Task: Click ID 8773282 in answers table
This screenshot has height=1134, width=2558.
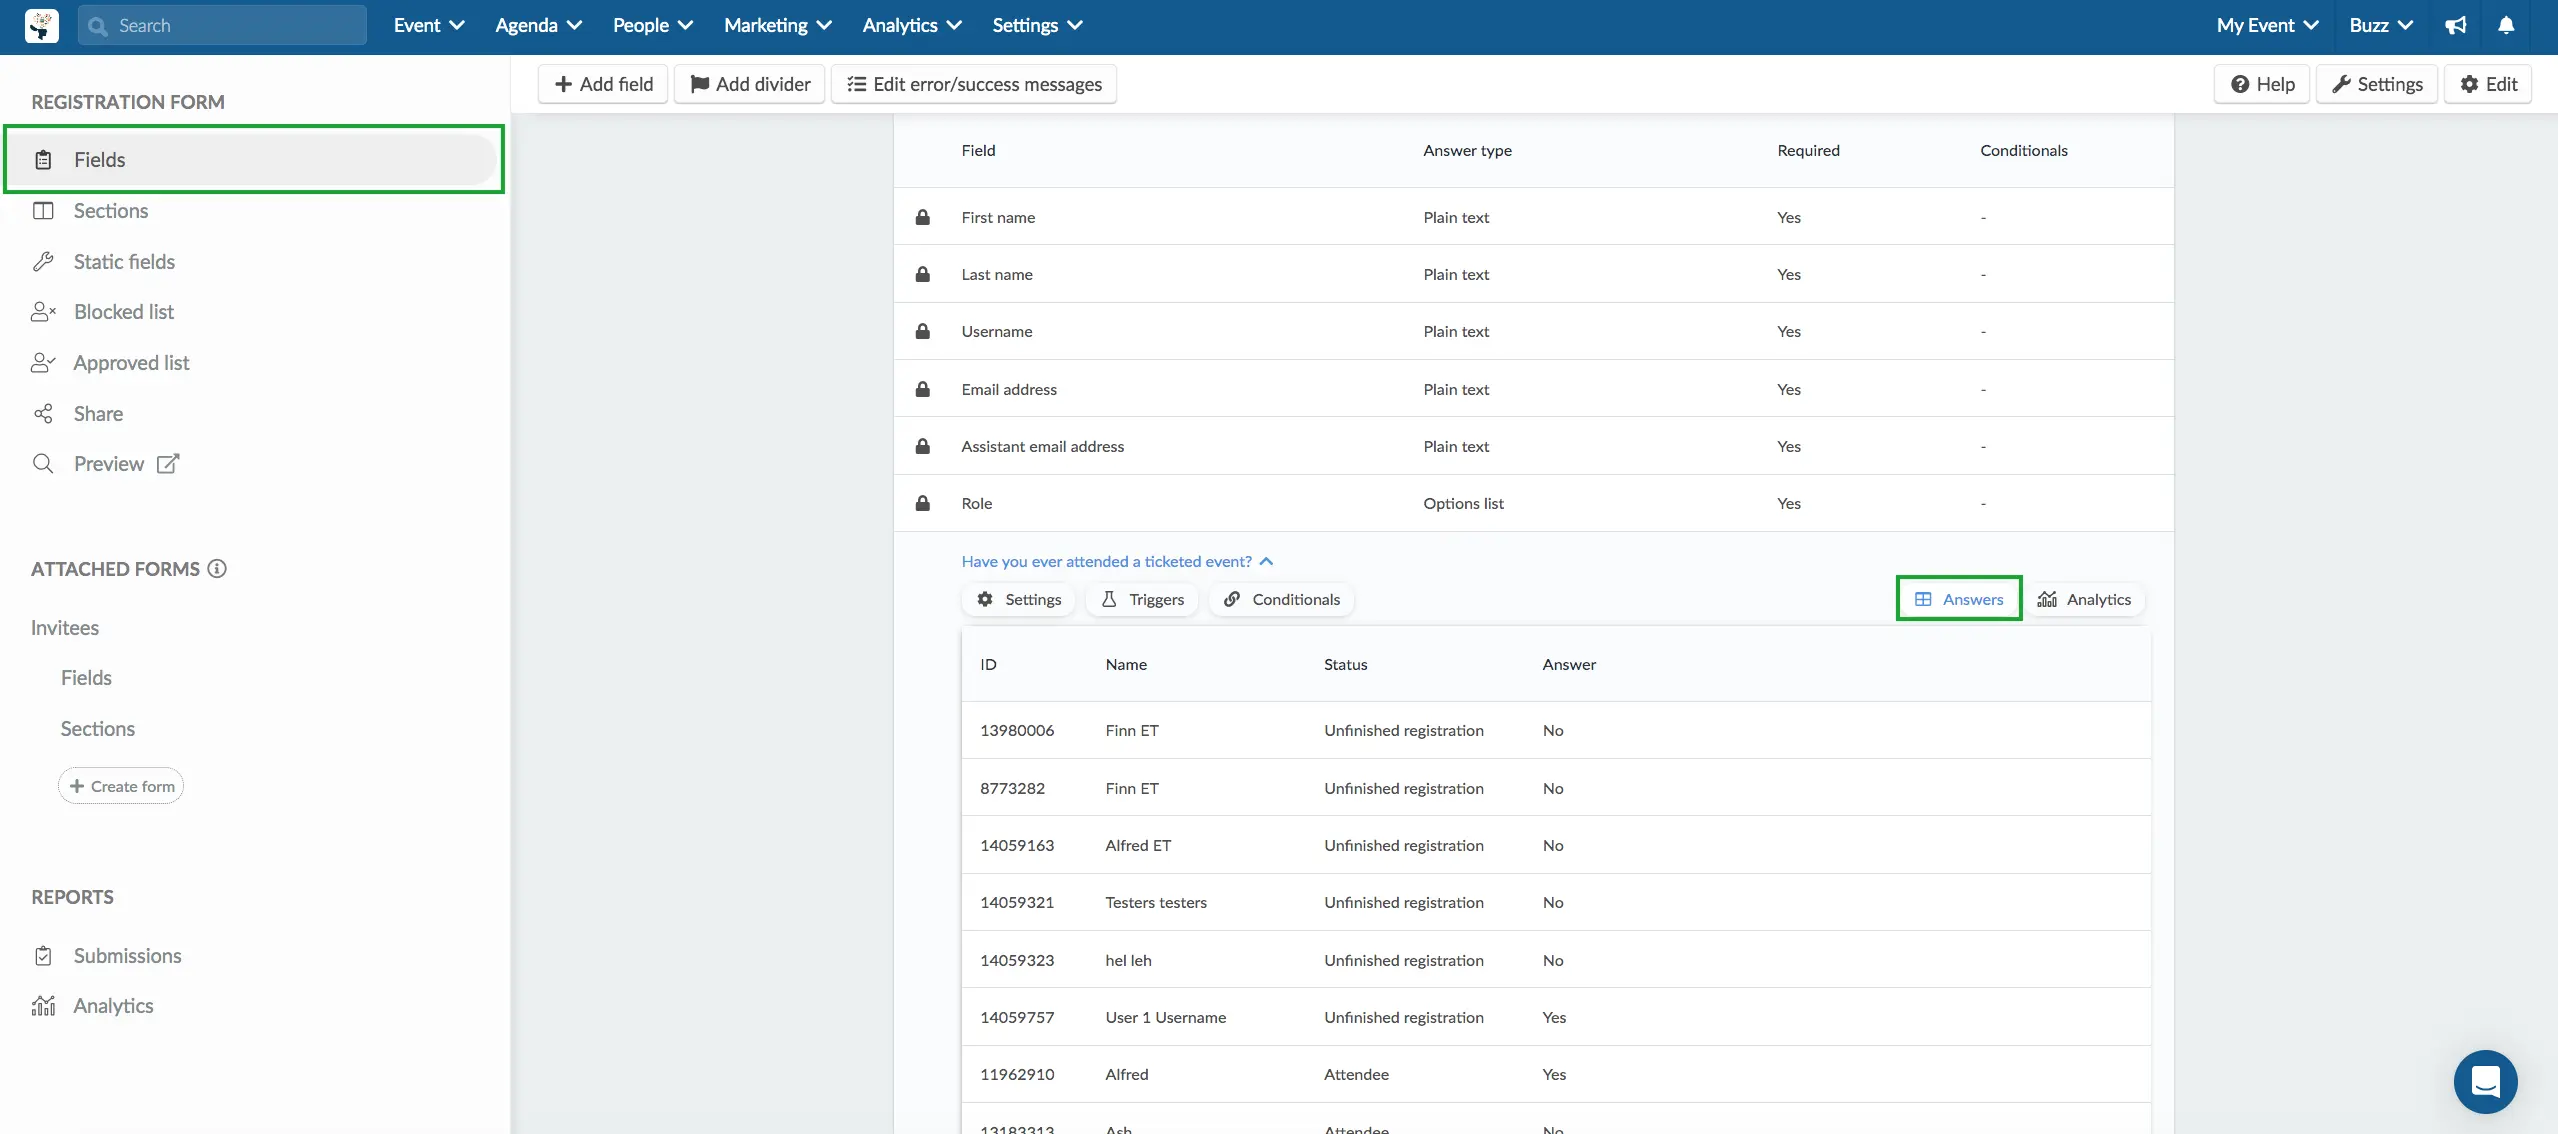Action: (x=1012, y=788)
